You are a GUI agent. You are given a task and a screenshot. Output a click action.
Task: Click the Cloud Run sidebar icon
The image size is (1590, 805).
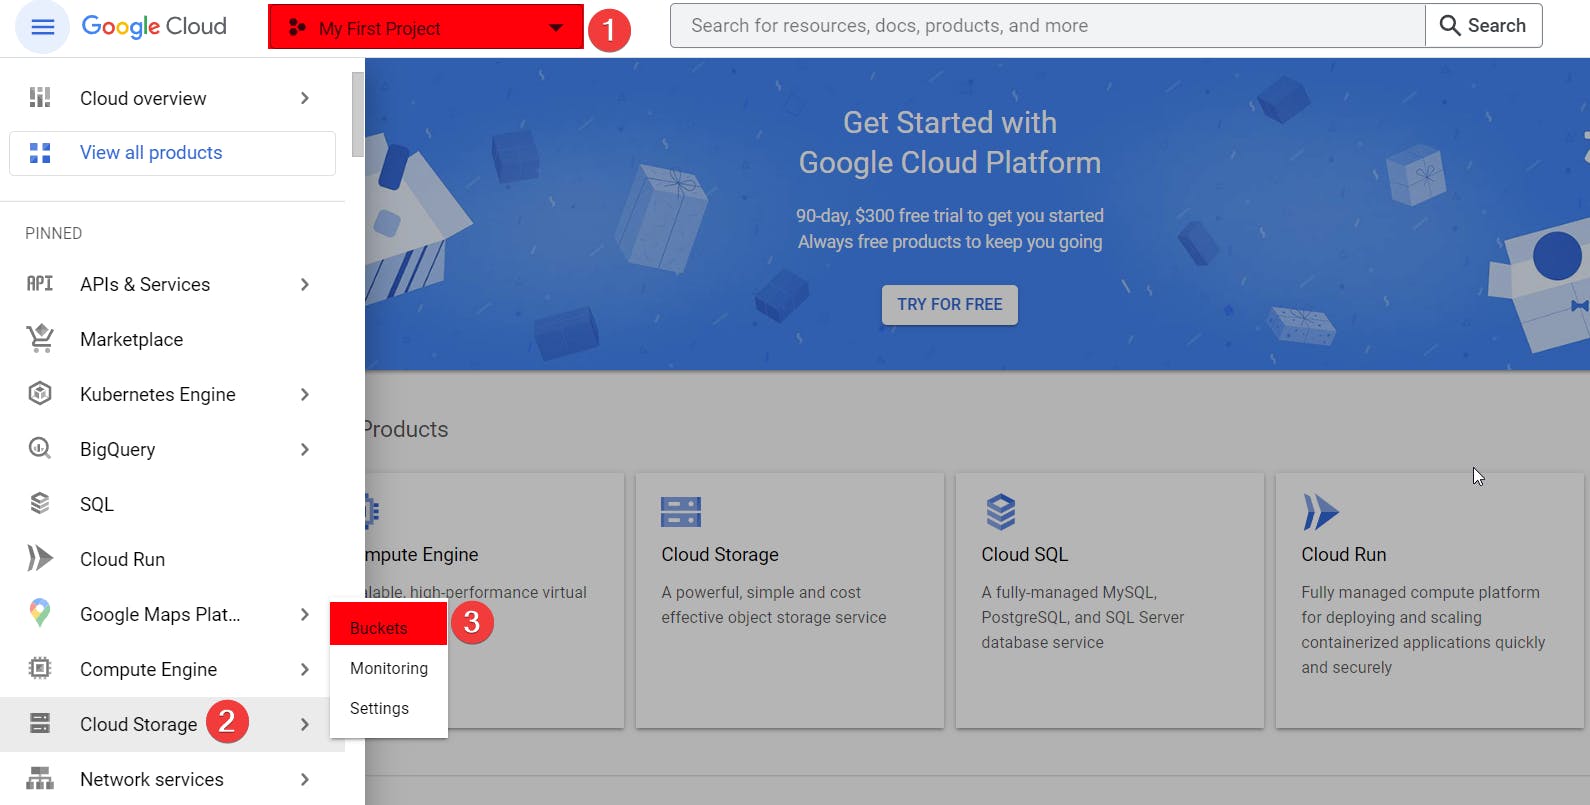[40, 559]
